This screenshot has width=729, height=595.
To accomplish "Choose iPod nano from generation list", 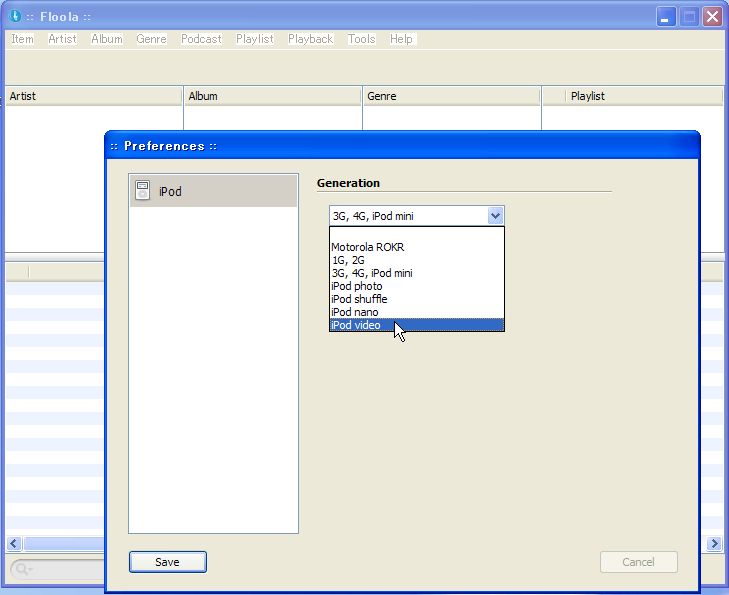I will pos(417,312).
